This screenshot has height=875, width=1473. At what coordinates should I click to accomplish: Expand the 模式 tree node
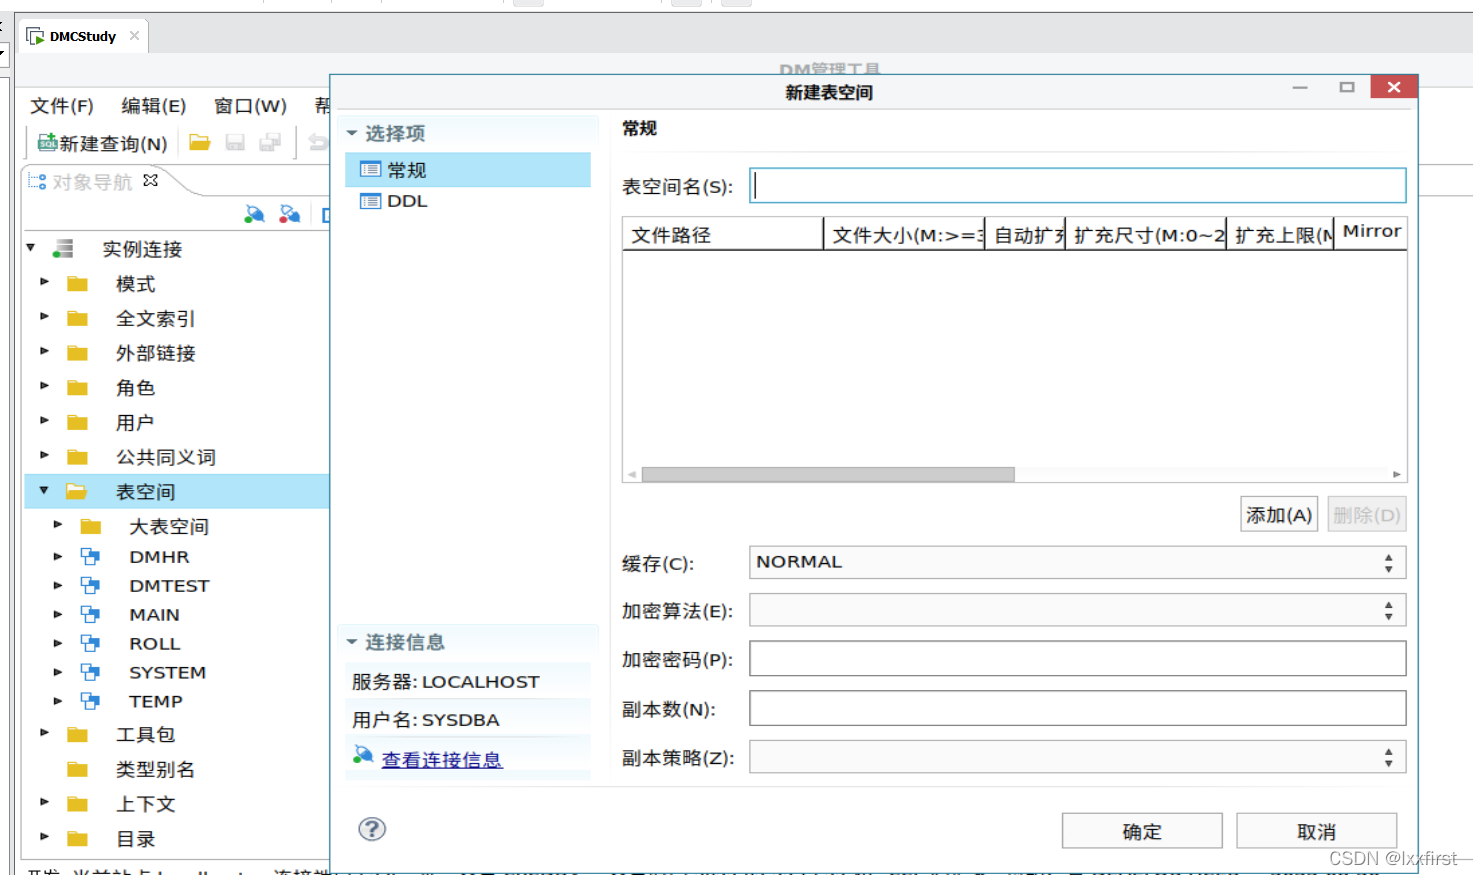(x=44, y=283)
